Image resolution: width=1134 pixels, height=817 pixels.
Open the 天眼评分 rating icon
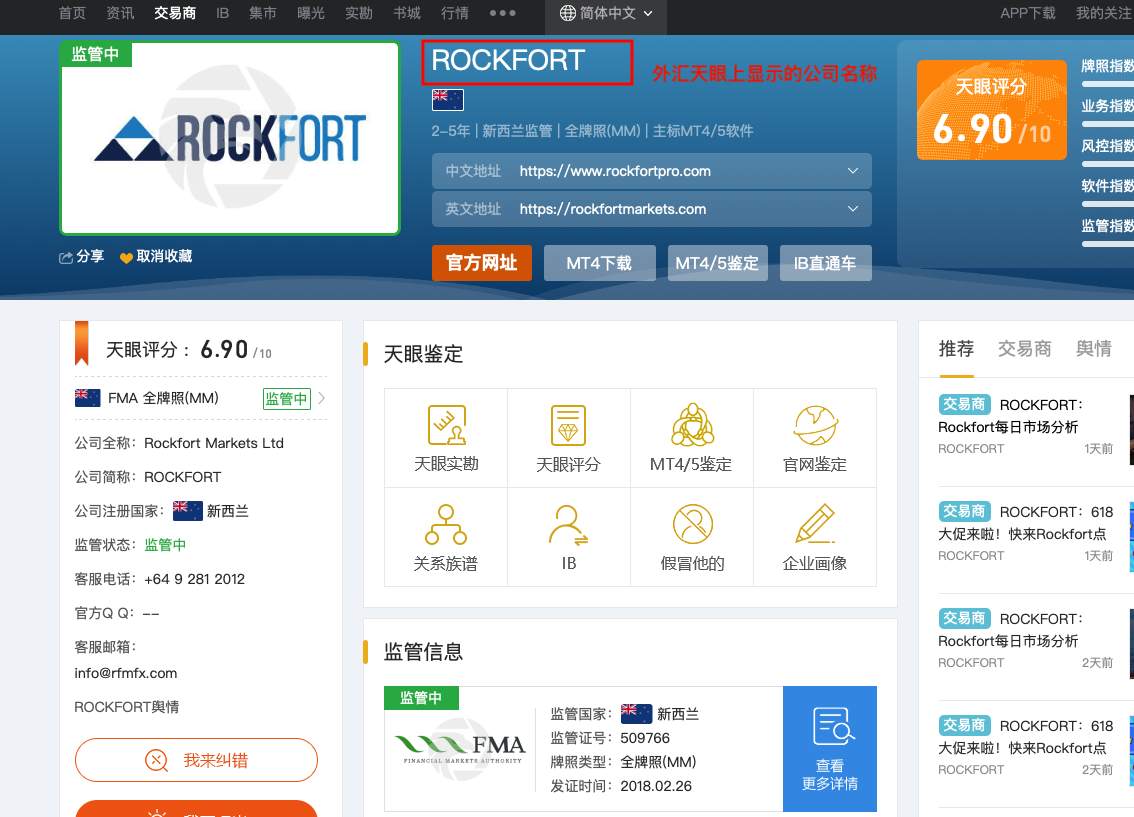click(x=568, y=425)
